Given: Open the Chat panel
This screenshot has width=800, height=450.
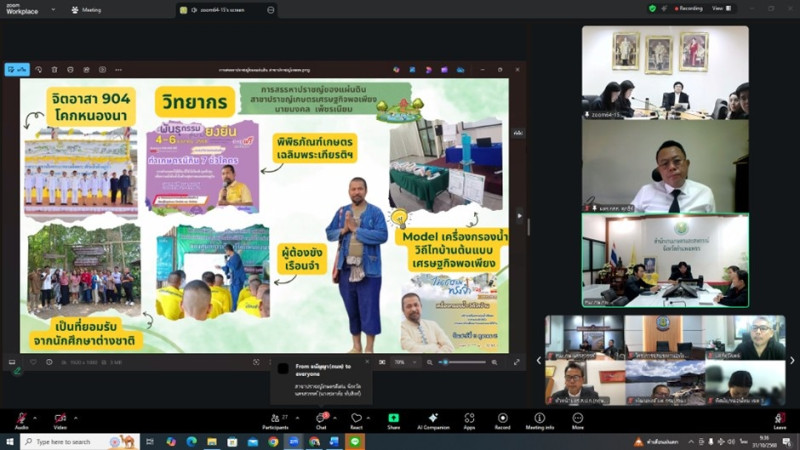Looking at the screenshot, I should [x=321, y=419].
